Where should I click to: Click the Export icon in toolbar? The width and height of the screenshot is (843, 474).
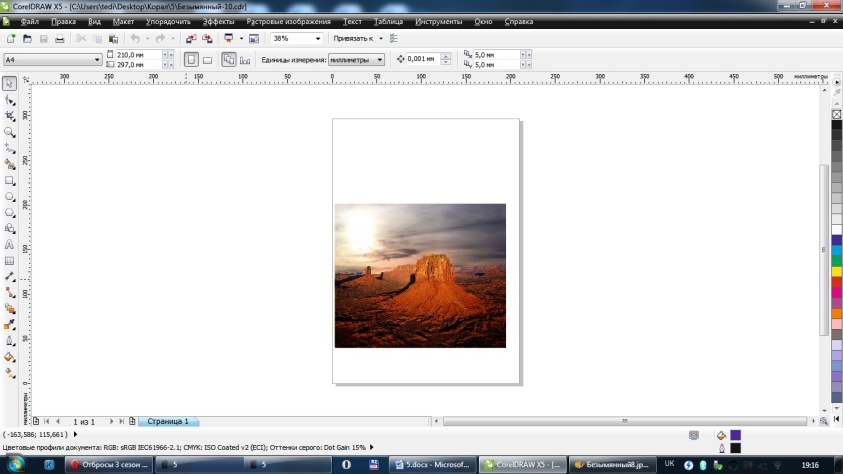point(207,39)
